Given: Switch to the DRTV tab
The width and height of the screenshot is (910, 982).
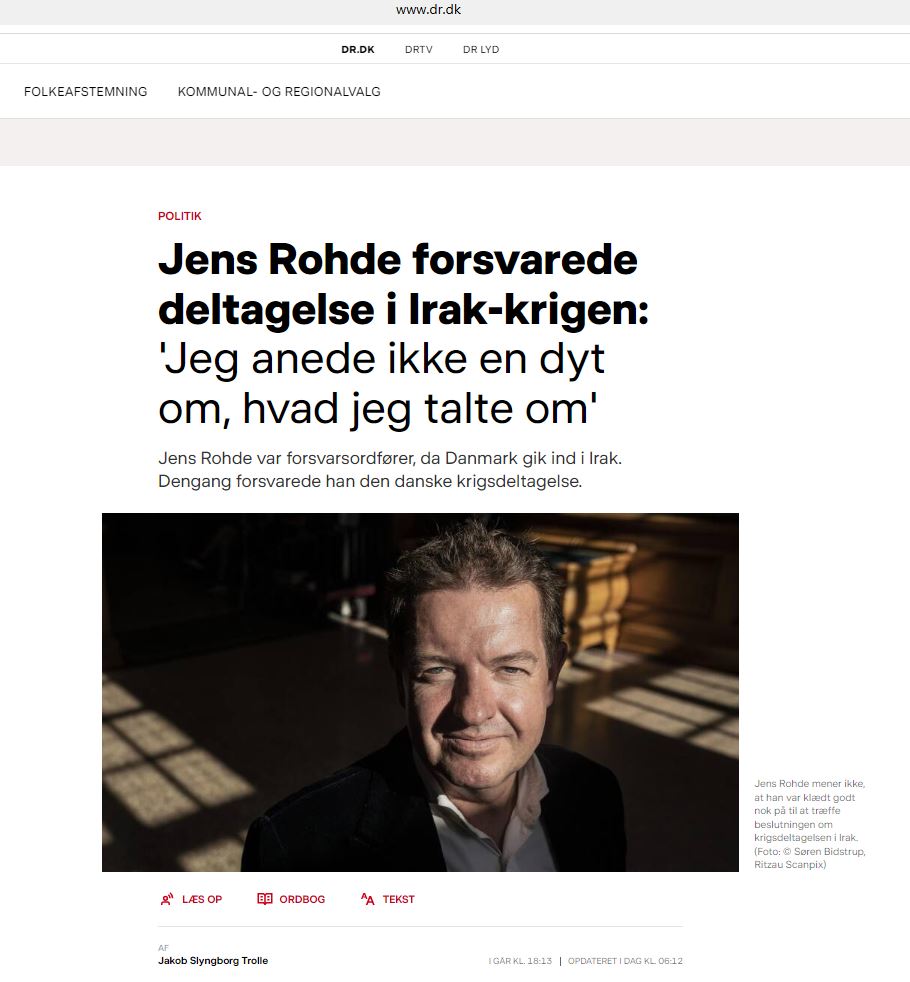Looking at the screenshot, I should 418,49.
